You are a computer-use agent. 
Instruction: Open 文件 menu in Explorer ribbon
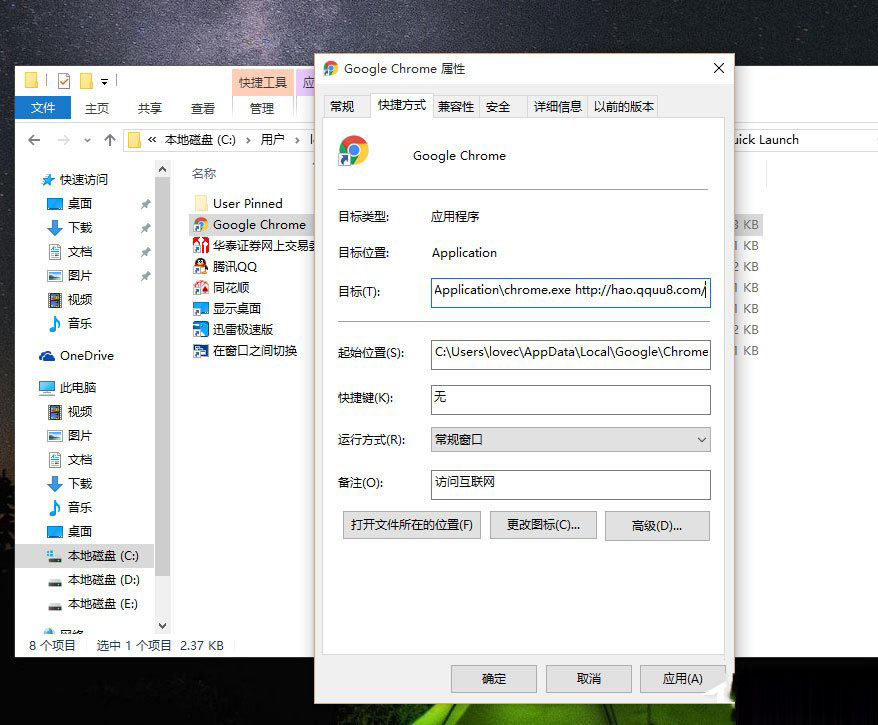[x=43, y=107]
